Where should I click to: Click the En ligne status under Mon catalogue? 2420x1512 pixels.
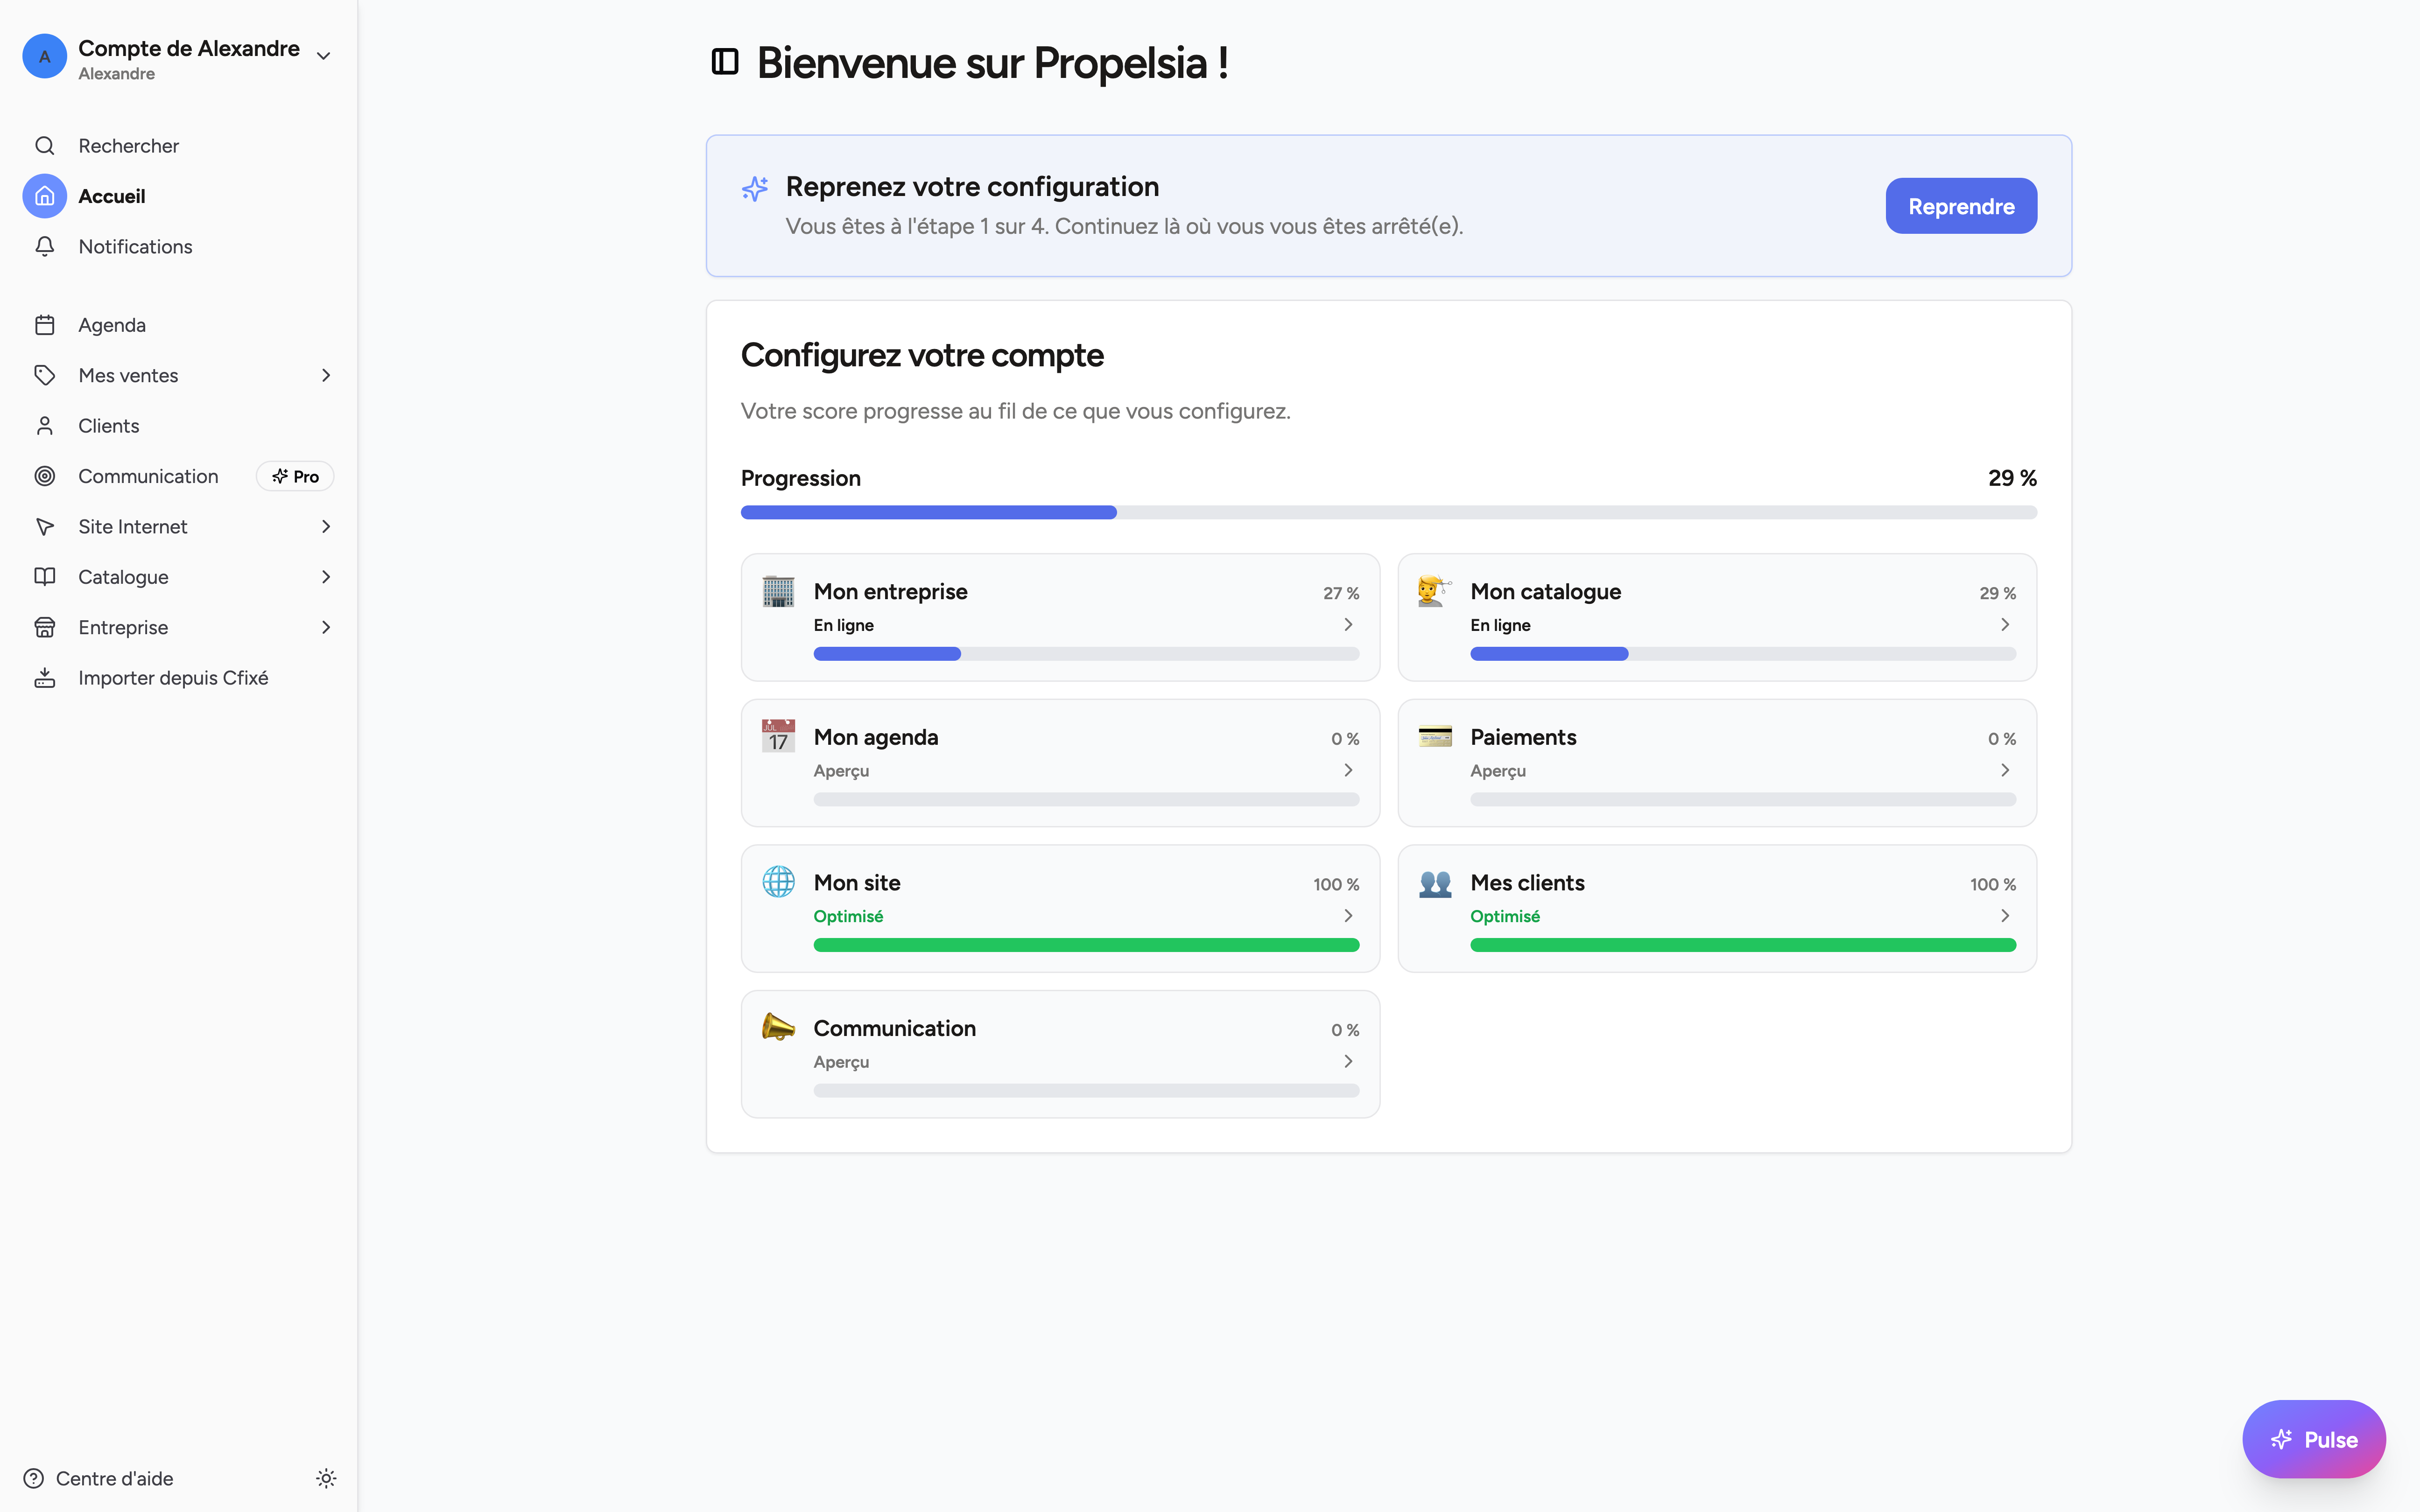coord(1500,625)
